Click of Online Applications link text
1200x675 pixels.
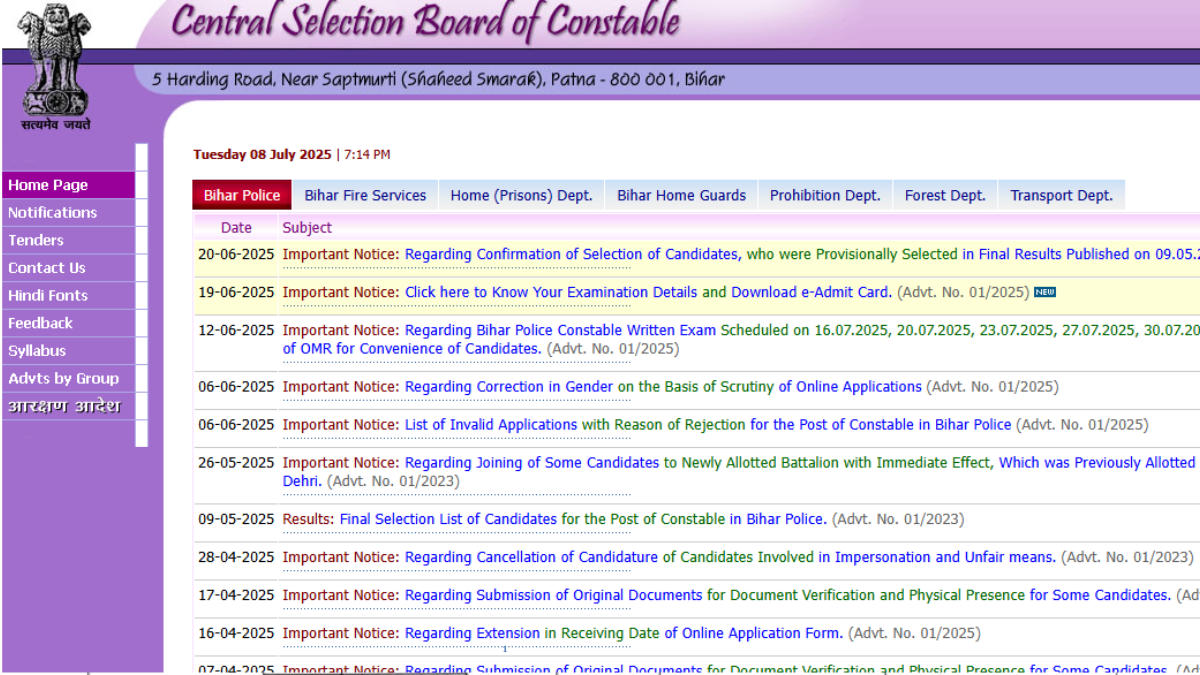coord(850,386)
